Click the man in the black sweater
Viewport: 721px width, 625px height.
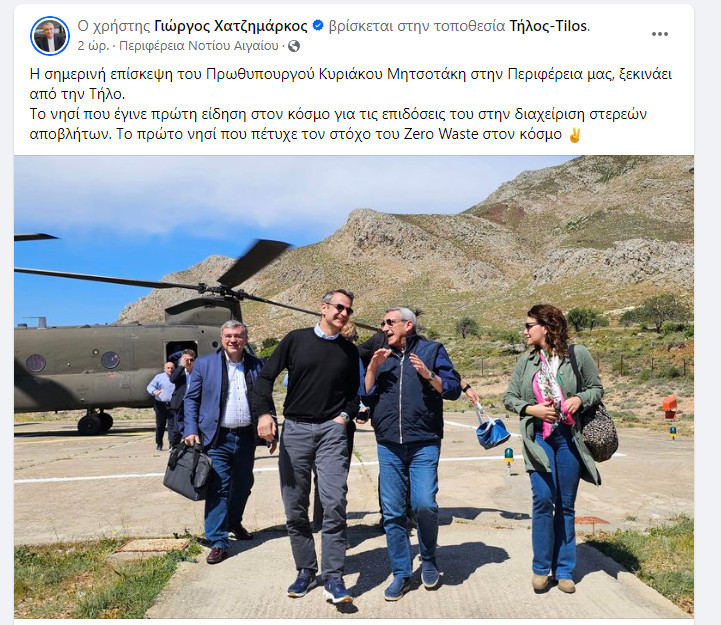(314, 444)
